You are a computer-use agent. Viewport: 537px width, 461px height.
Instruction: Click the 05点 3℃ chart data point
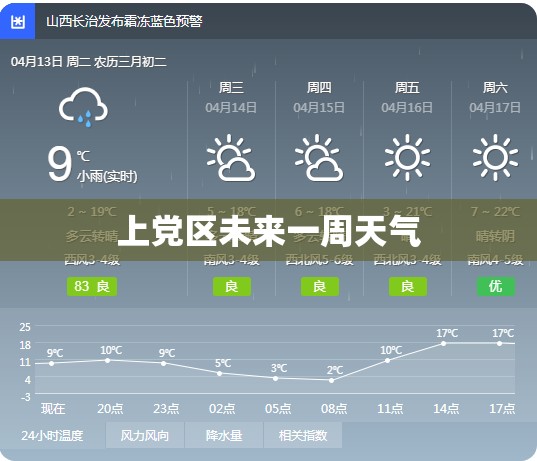click(x=276, y=378)
